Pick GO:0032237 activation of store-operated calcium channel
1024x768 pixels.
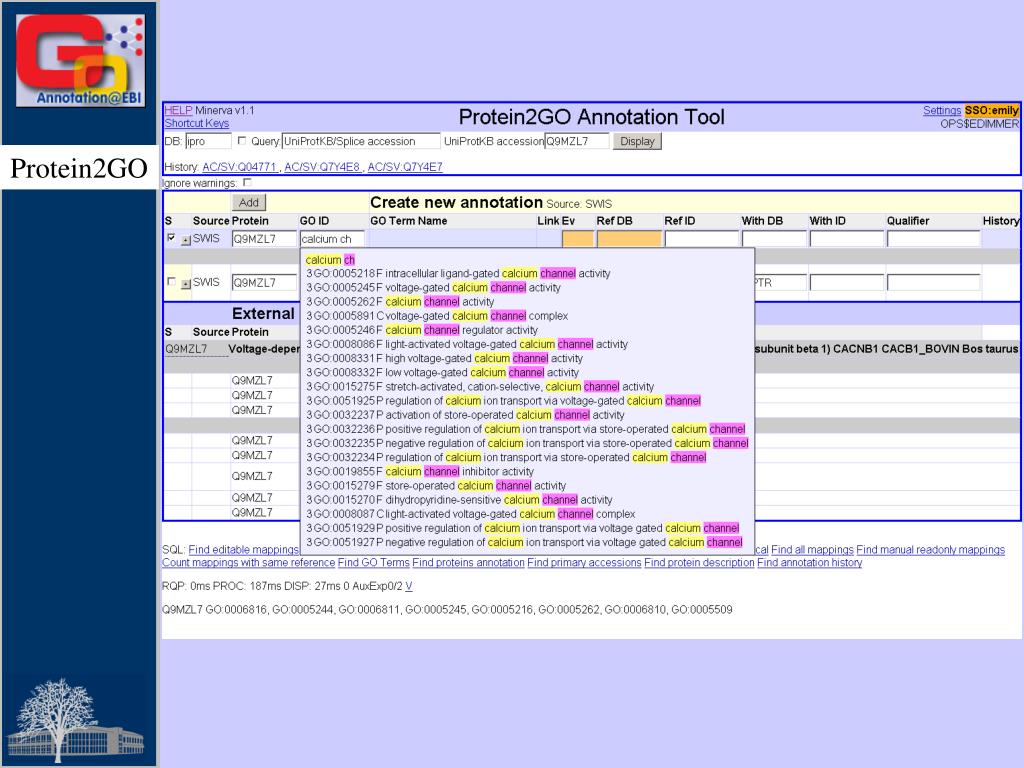click(x=465, y=415)
